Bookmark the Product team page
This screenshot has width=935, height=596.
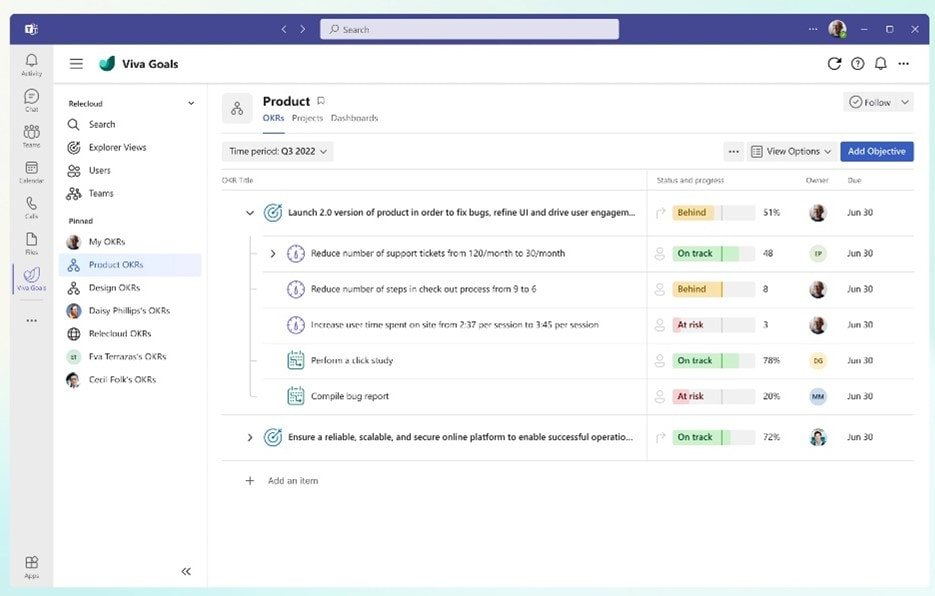coord(321,101)
